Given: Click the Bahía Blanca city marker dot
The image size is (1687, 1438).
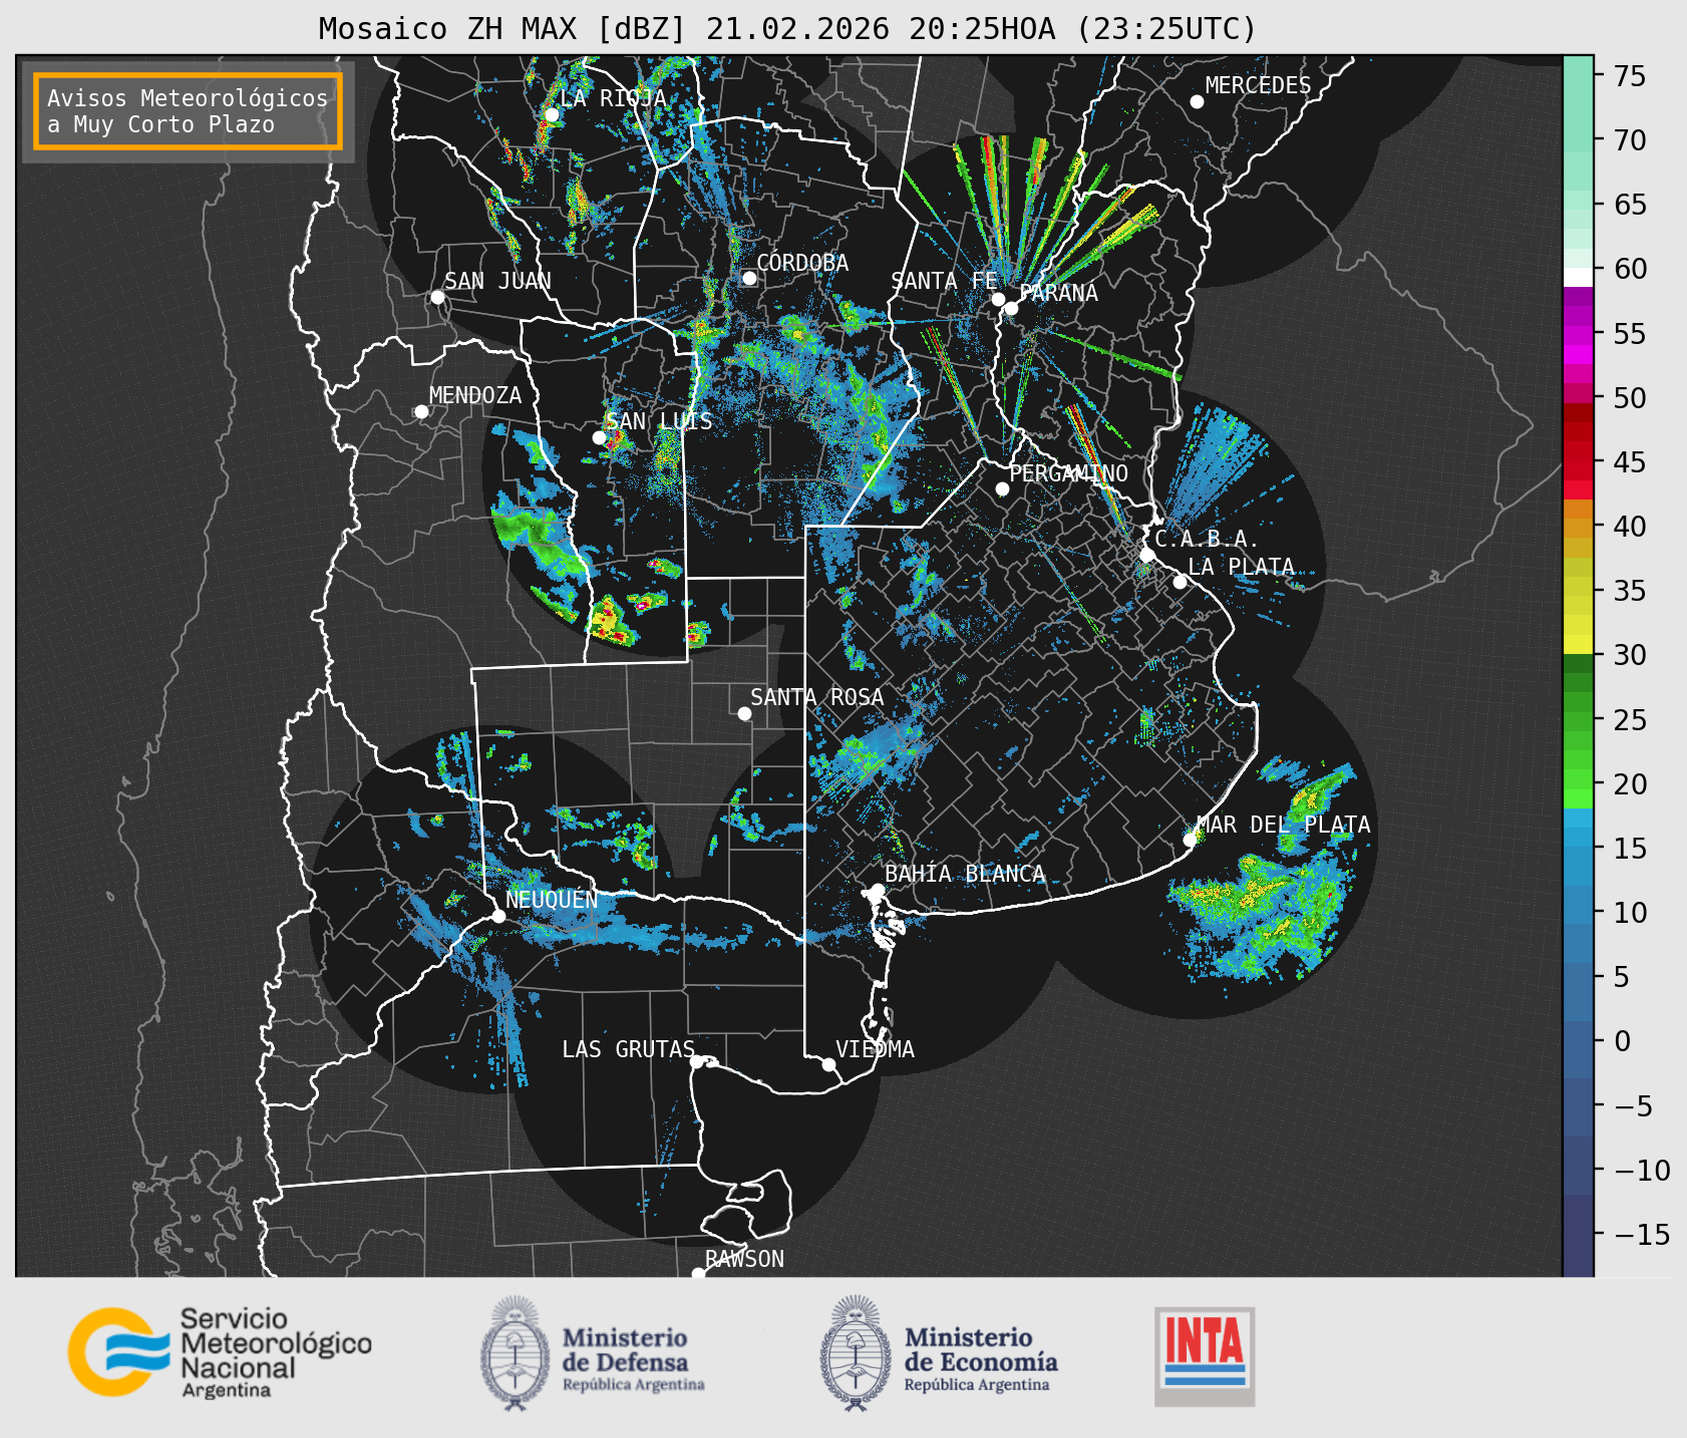Looking at the screenshot, I should [x=877, y=890].
